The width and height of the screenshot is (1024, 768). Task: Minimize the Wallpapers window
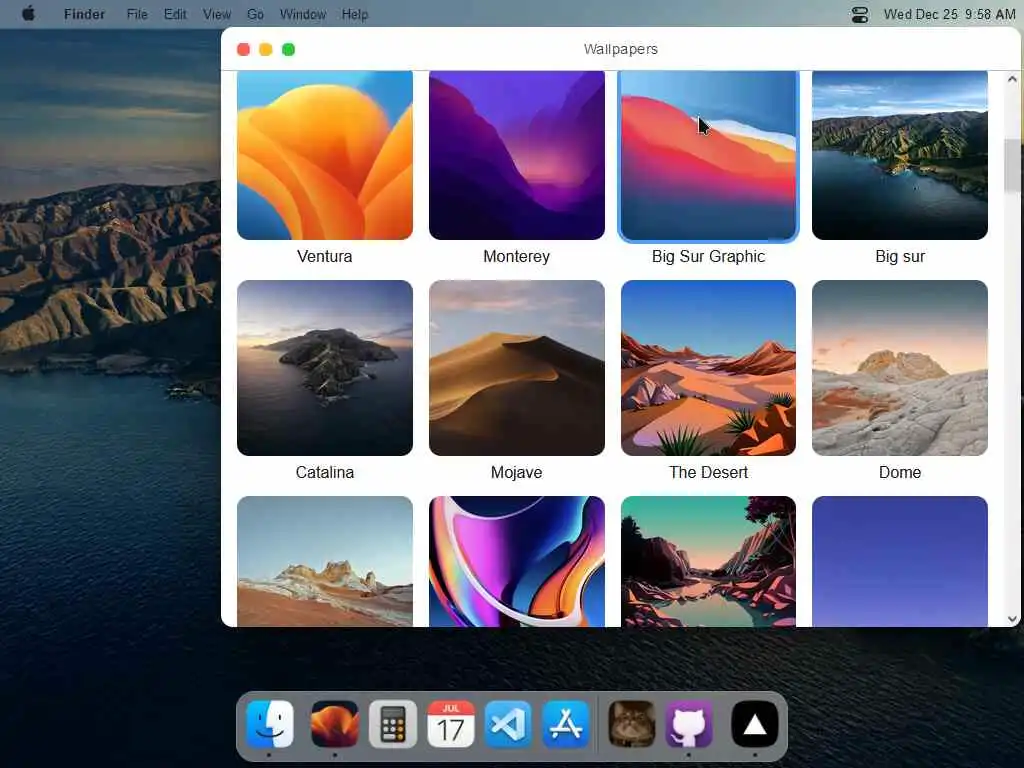[x=266, y=50]
